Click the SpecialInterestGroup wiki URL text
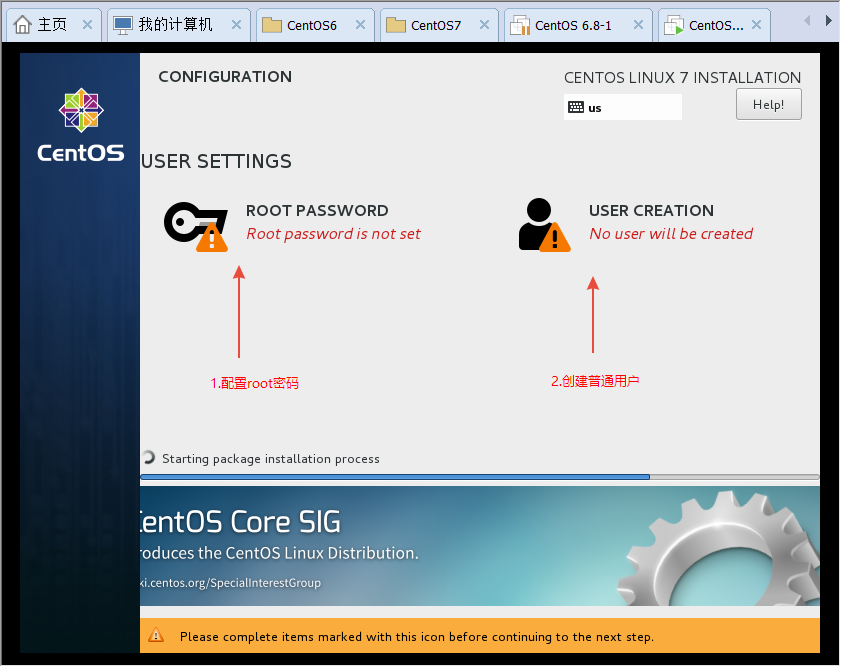 click(x=231, y=583)
